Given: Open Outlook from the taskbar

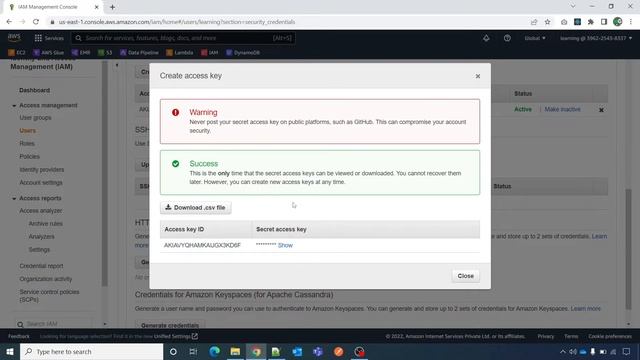Looking at the screenshot, I should point(297,351).
